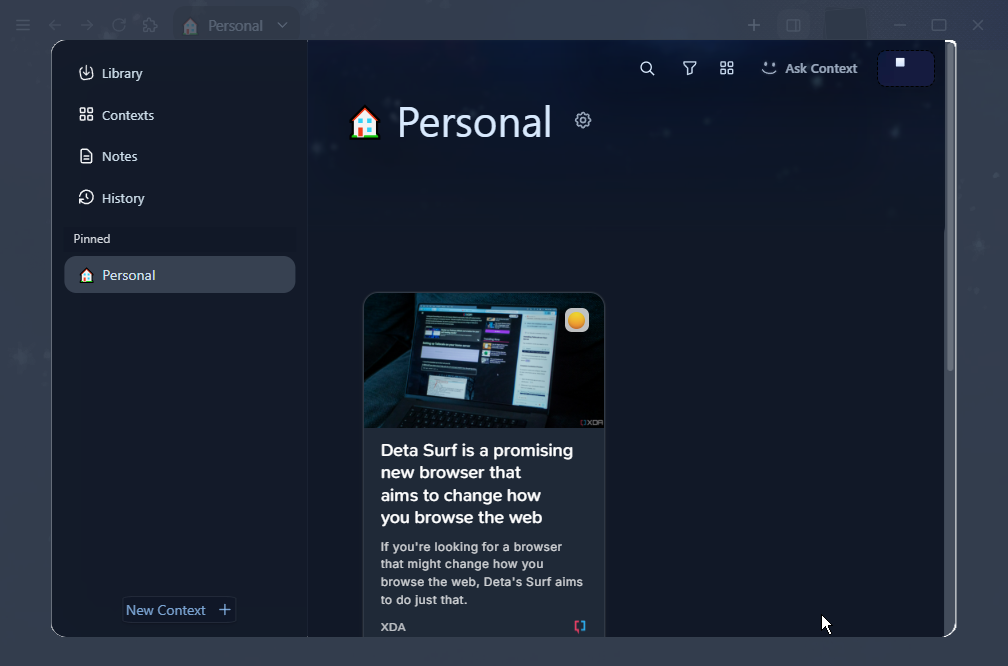This screenshot has height=666, width=1008.
Task: Create a New Context
Action: click(179, 609)
